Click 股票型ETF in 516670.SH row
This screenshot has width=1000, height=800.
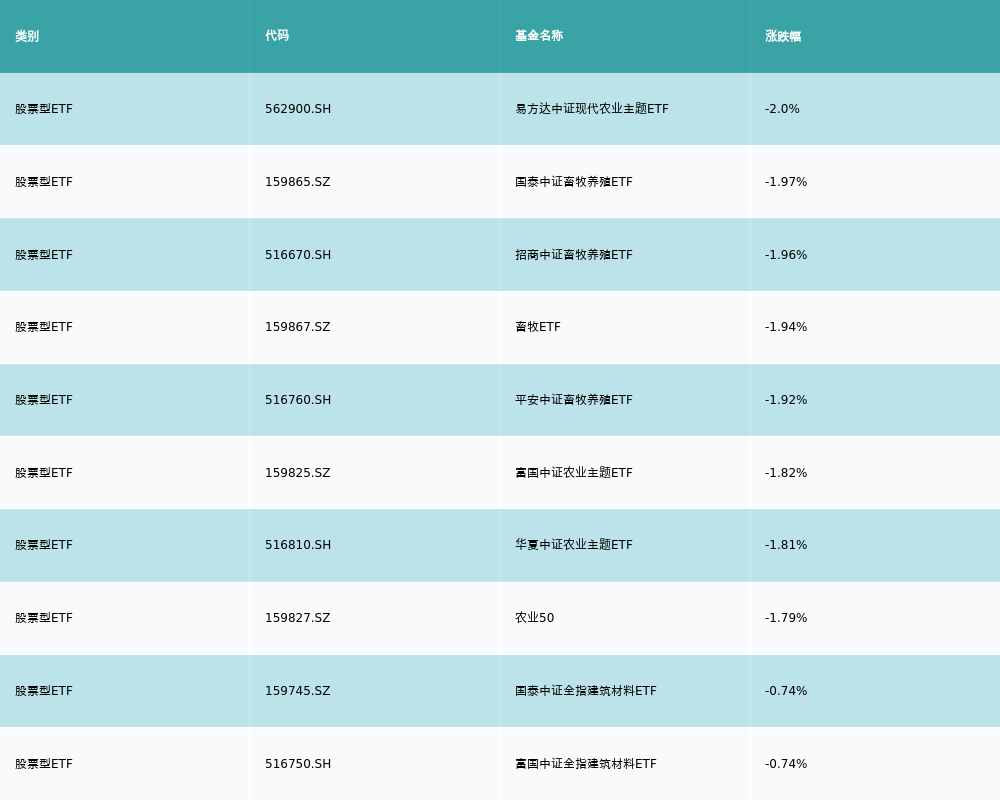[44, 255]
